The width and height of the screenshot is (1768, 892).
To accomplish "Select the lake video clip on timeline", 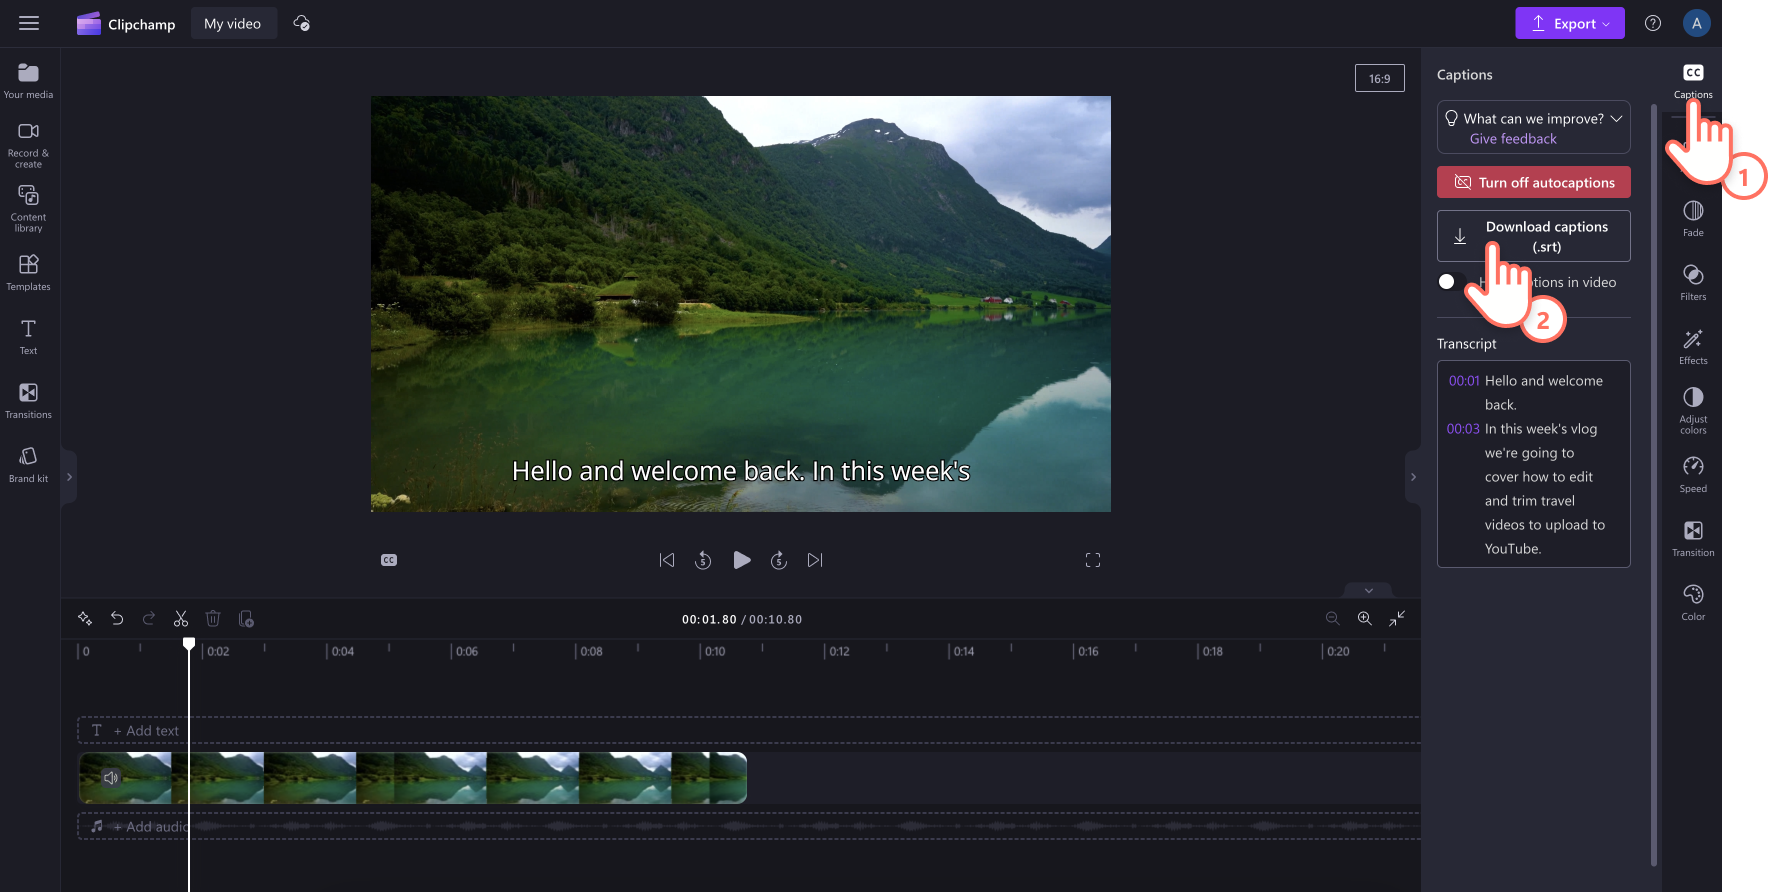I will tap(413, 778).
